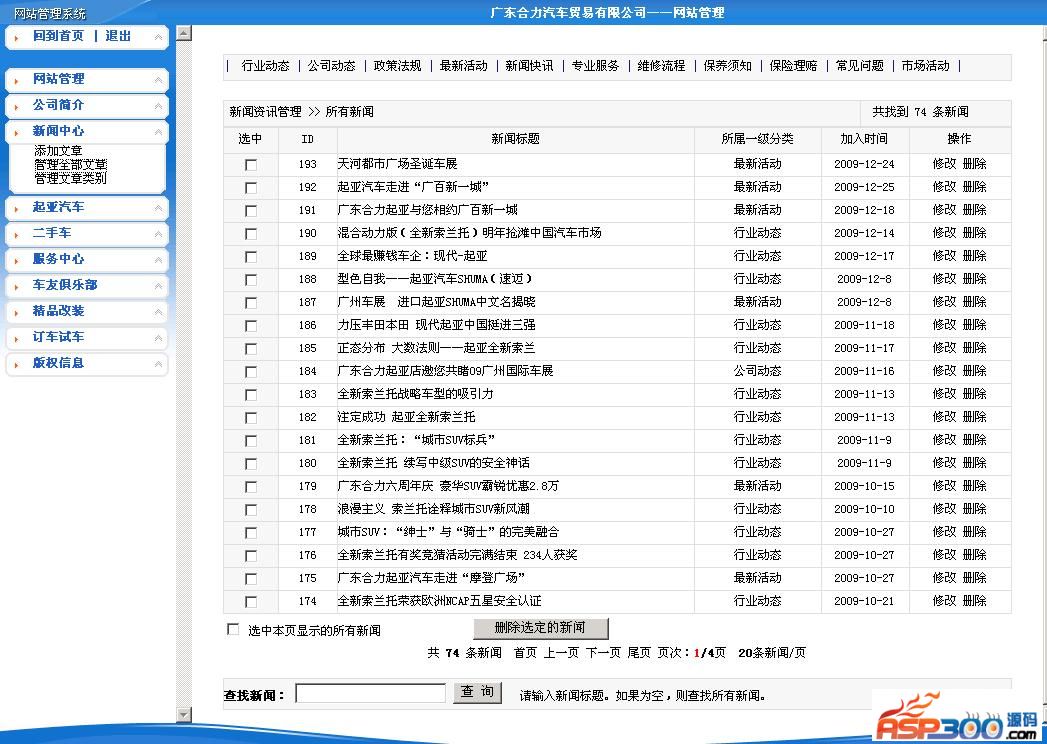Check the box for news ID 181
The height and width of the screenshot is (744, 1047).
coord(251,441)
